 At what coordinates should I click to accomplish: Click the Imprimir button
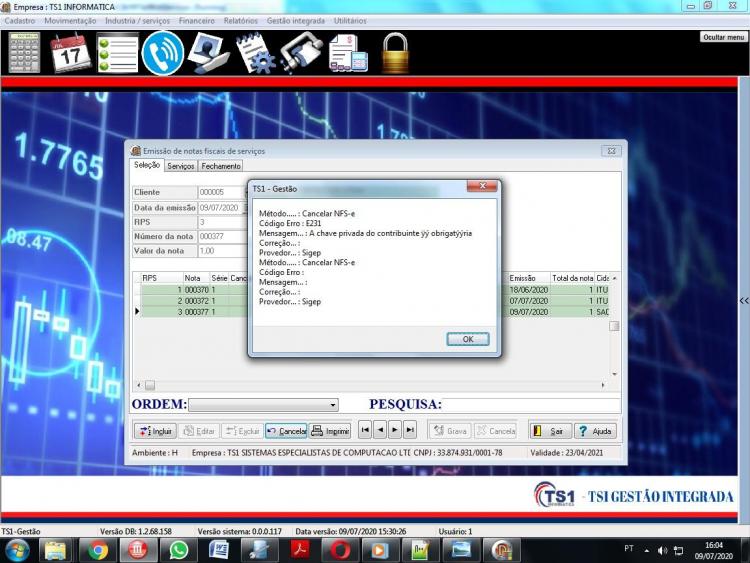click(330, 431)
